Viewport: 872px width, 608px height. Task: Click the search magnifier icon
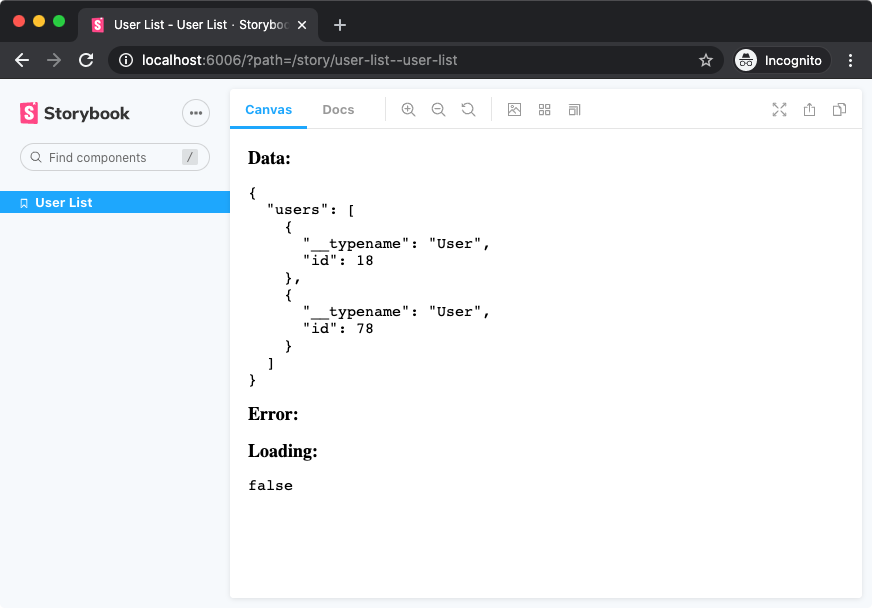36,157
